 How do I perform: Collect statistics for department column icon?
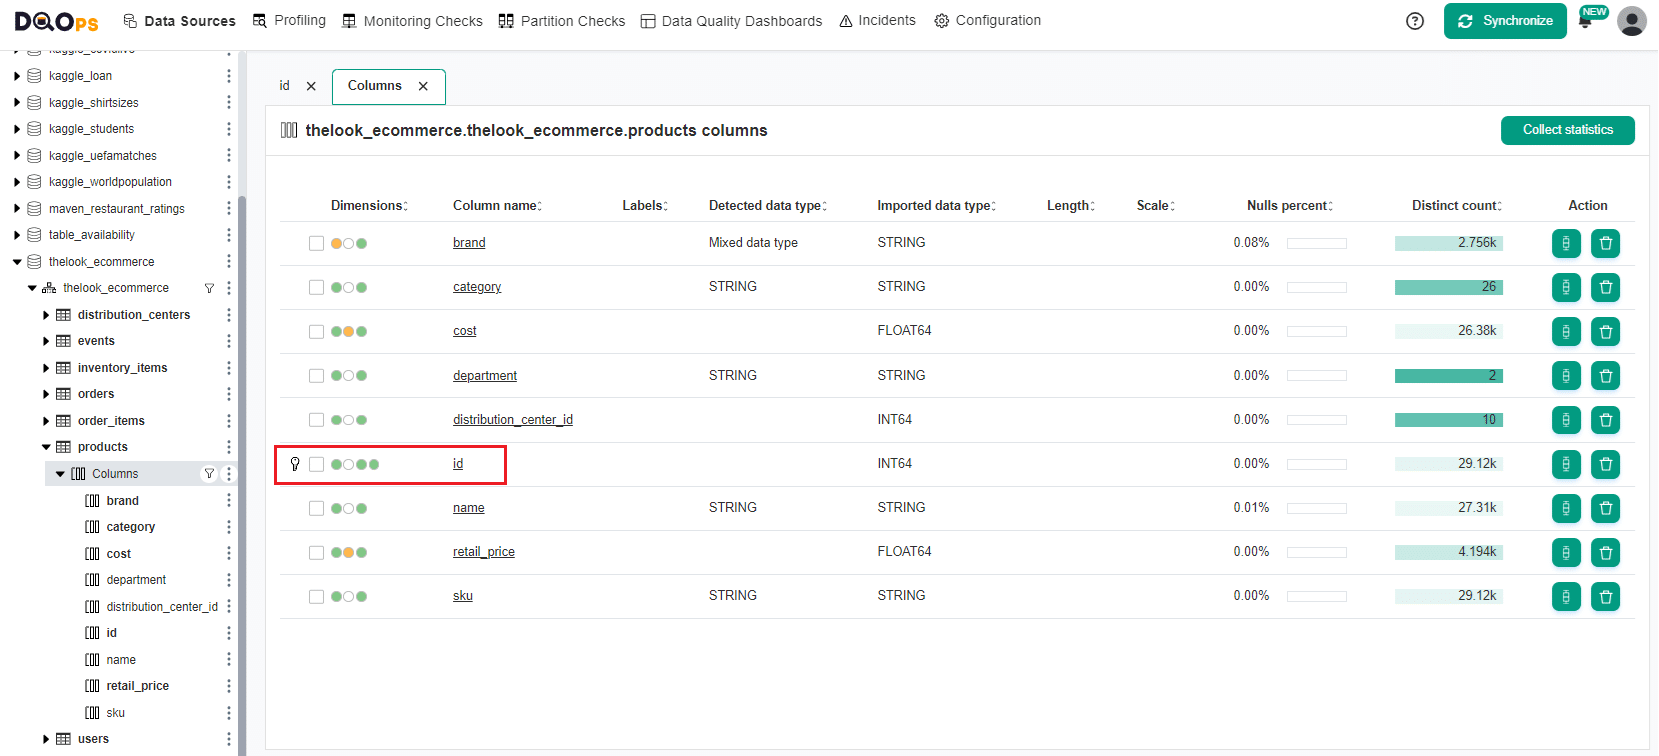pos(1566,375)
